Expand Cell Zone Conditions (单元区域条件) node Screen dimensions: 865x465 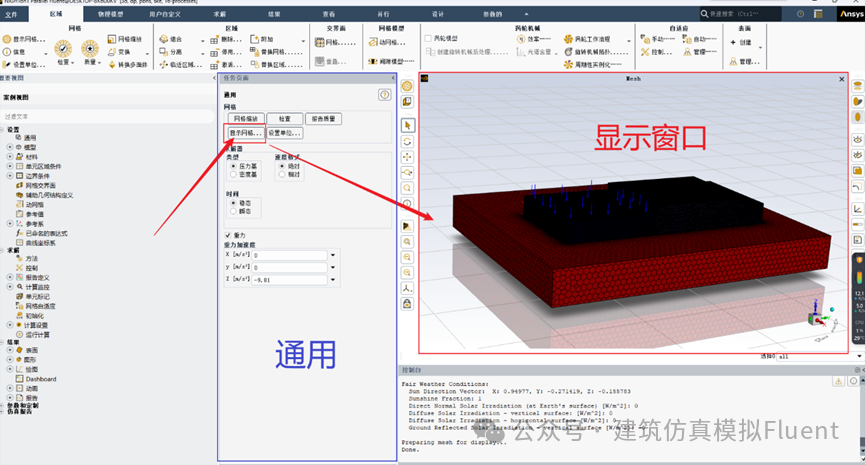click(x=9, y=166)
